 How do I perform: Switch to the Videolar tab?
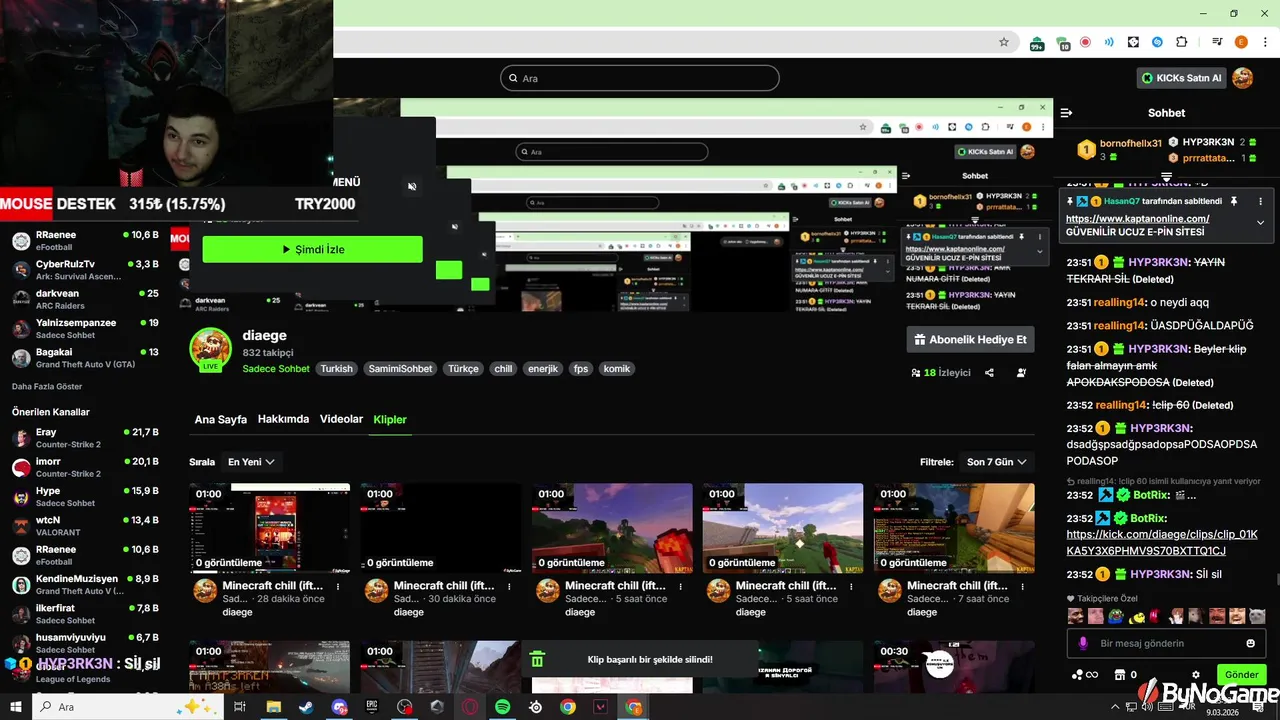(341, 419)
